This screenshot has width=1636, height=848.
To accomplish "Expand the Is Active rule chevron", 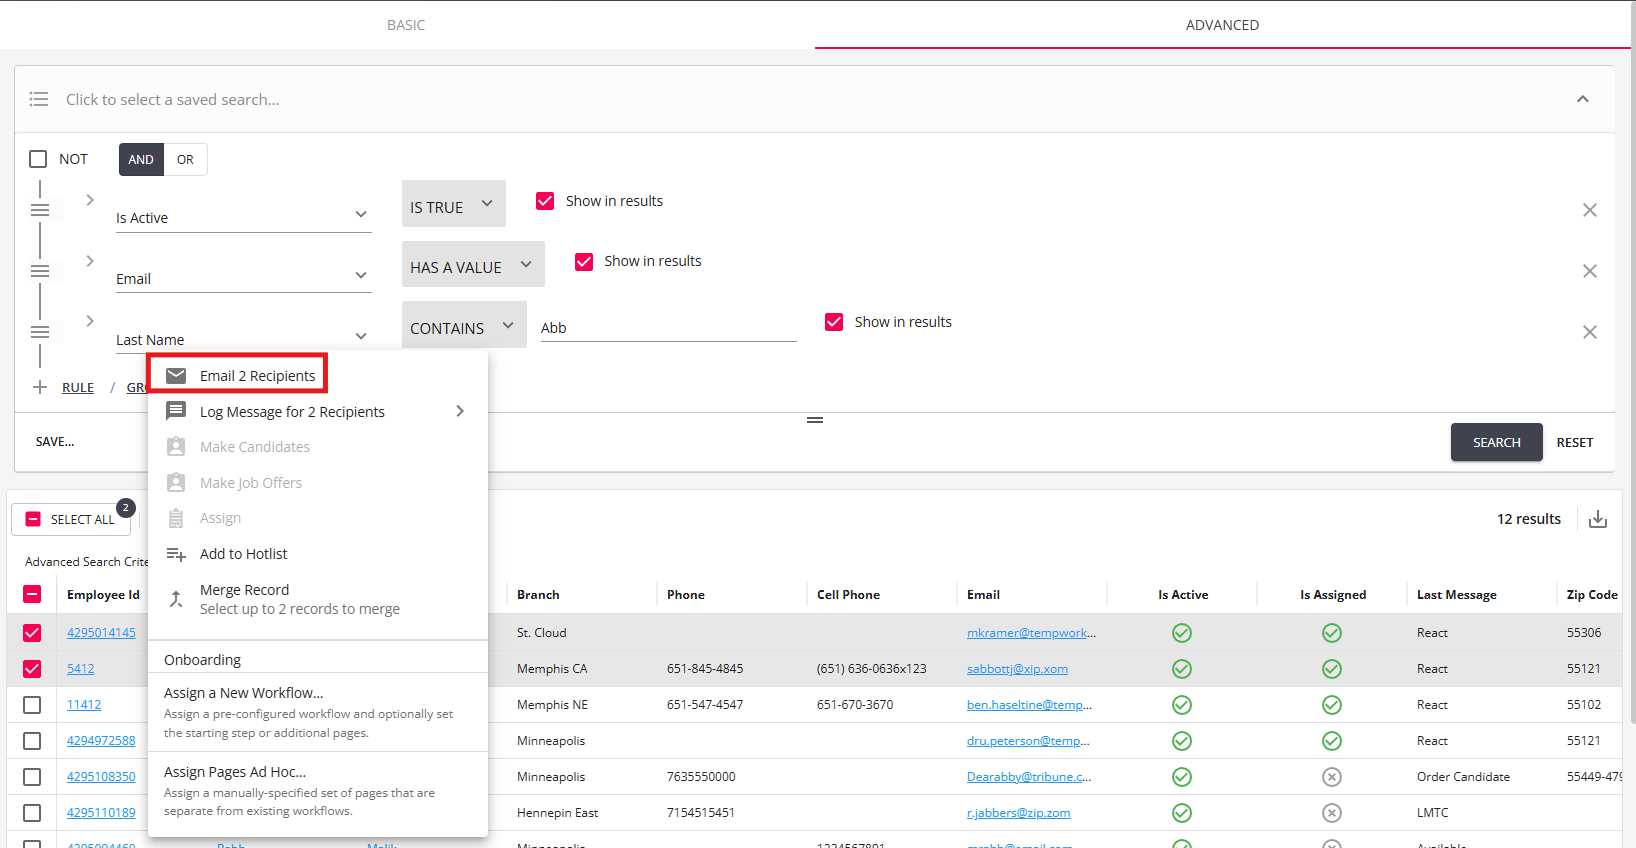I will coord(90,200).
